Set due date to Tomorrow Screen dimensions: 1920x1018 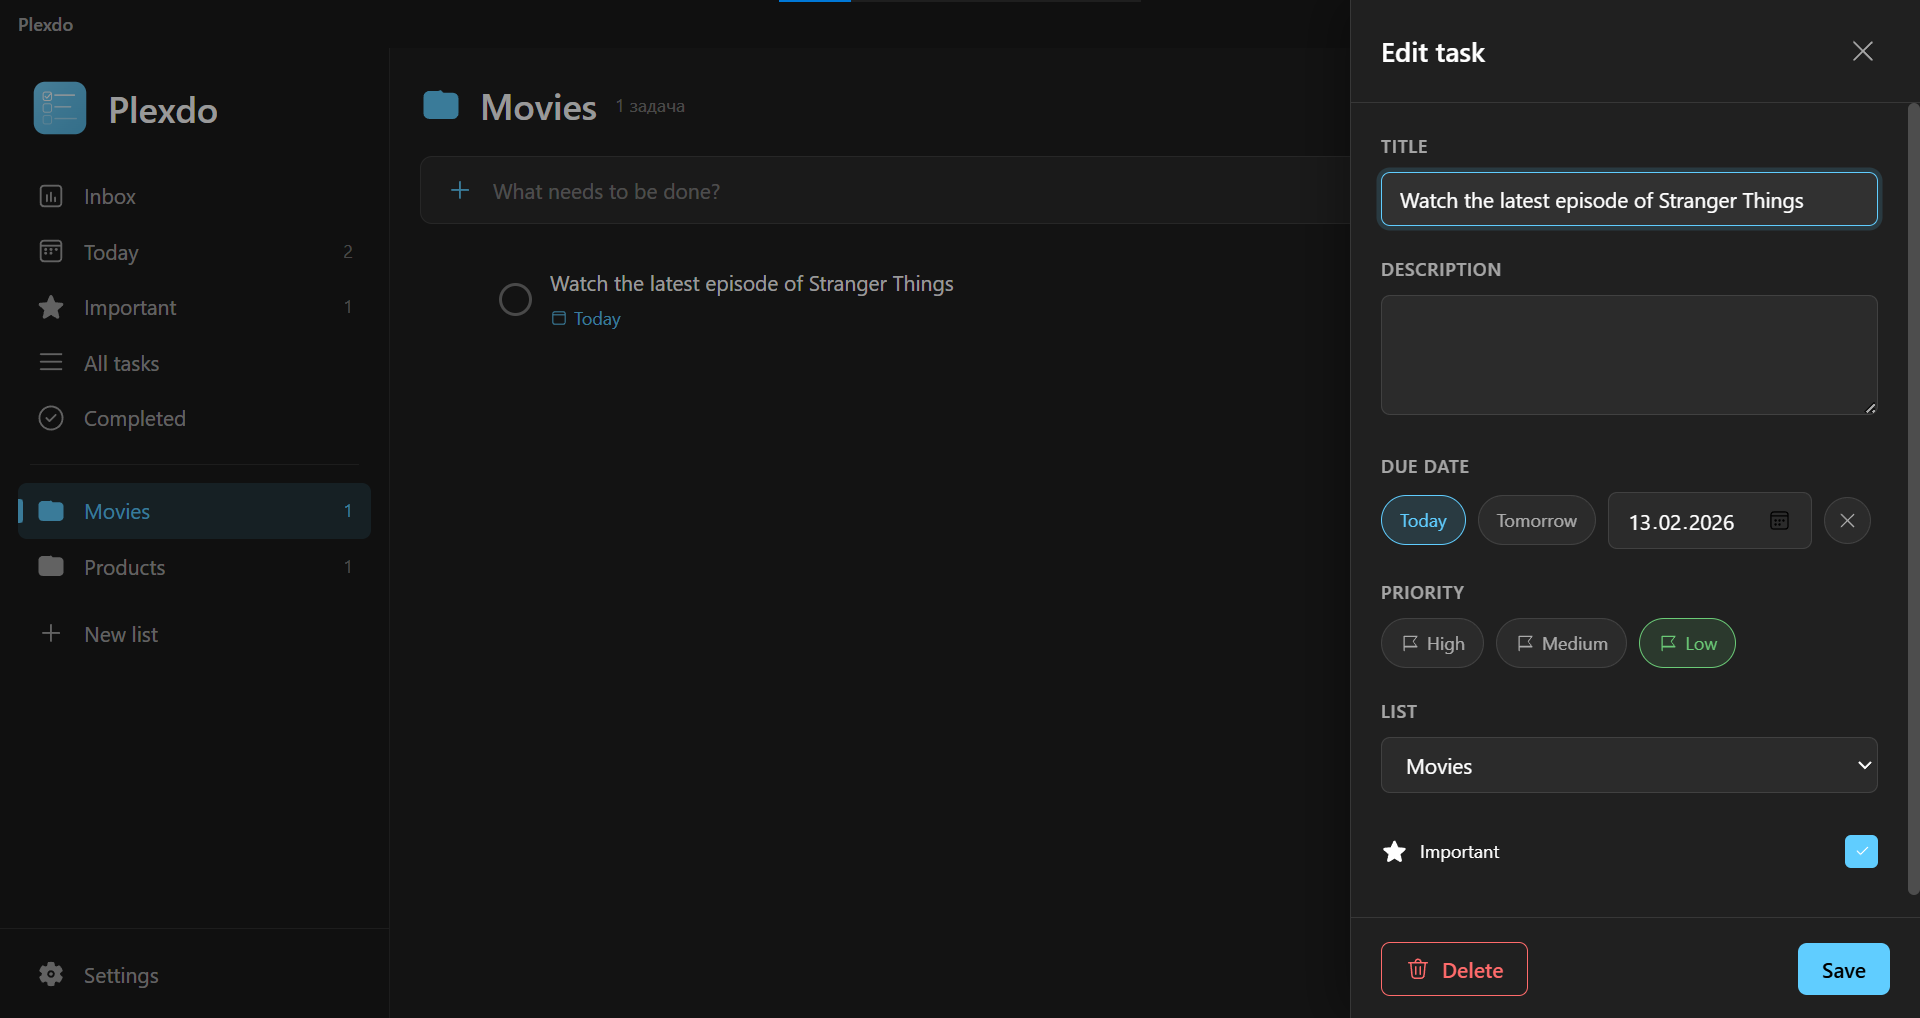pyautogui.click(x=1535, y=520)
